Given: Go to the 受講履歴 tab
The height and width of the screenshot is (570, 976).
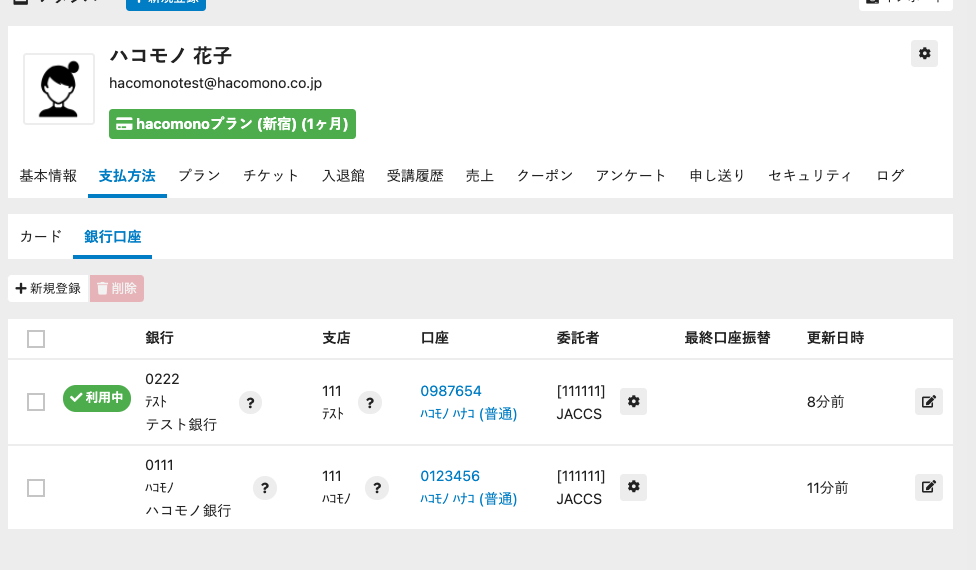Looking at the screenshot, I should (x=415, y=176).
